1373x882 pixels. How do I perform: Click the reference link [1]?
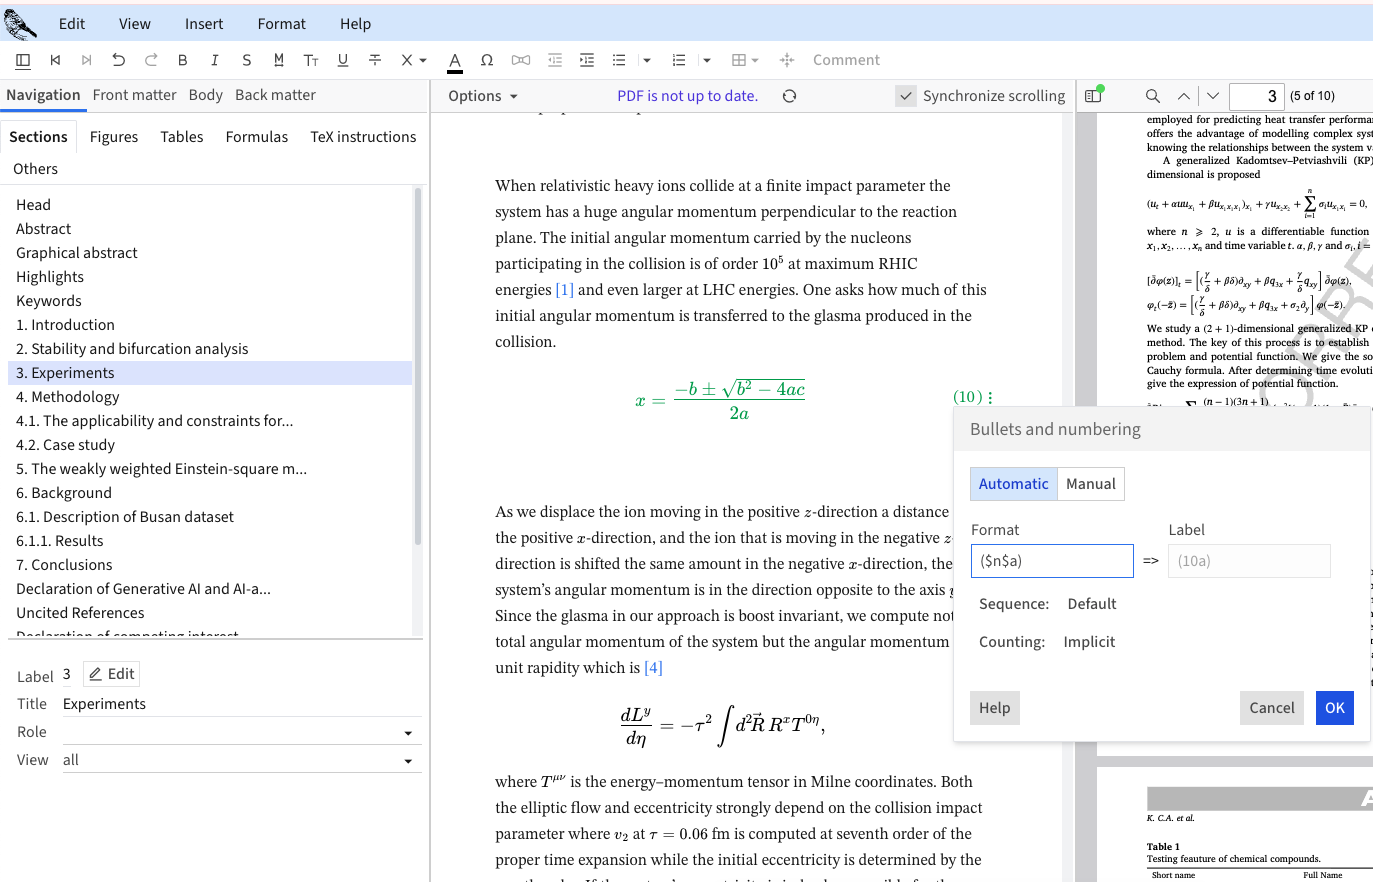tap(564, 290)
